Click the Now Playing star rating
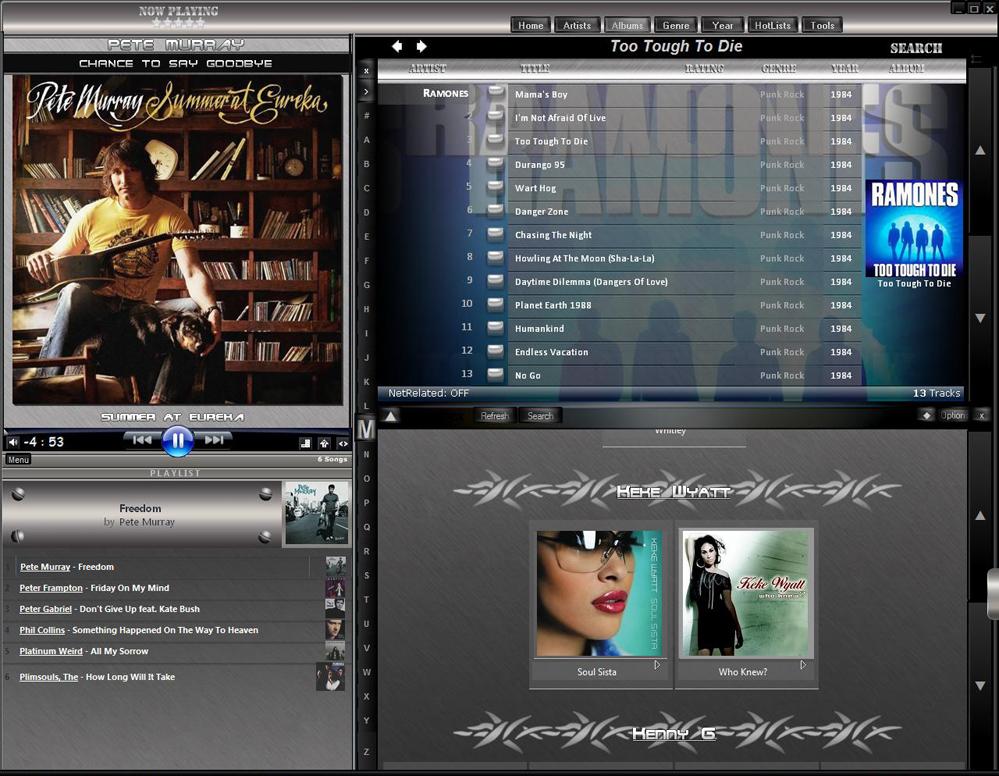 pyautogui.click(x=178, y=23)
